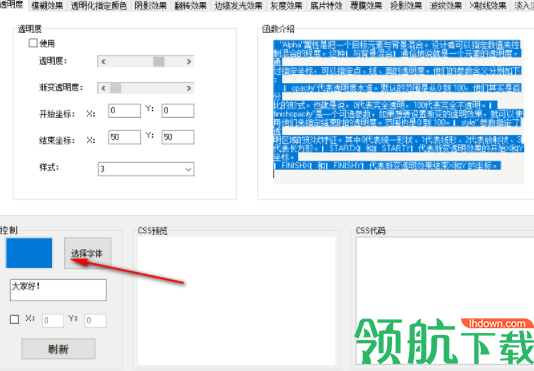Open the X射线效果 tab

[488, 5]
